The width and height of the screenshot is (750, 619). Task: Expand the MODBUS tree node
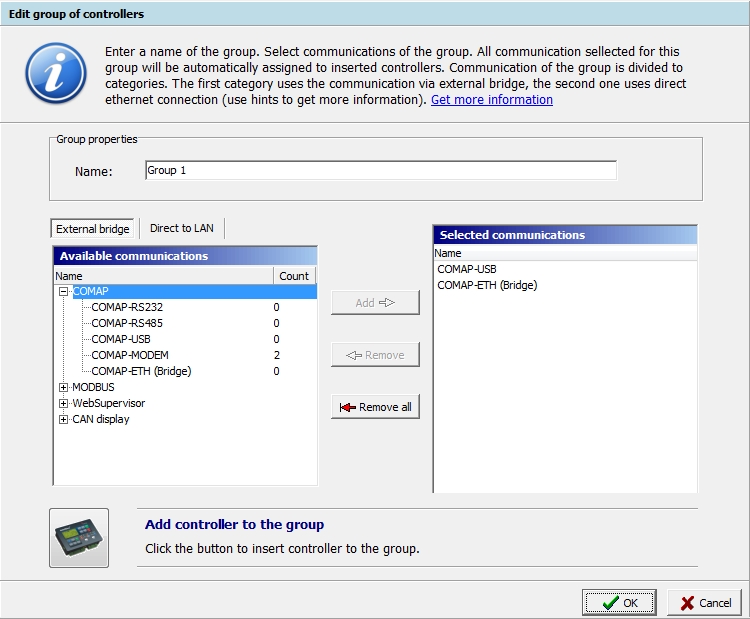[x=64, y=387]
